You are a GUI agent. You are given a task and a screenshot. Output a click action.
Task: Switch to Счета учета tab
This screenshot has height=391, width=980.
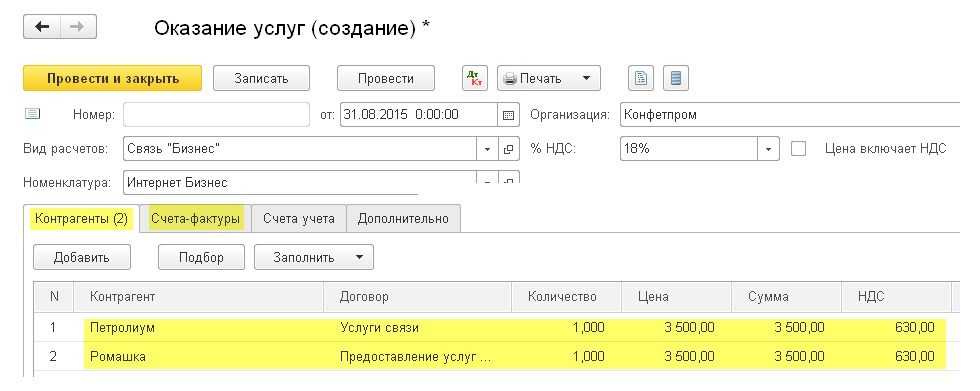tap(299, 219)
